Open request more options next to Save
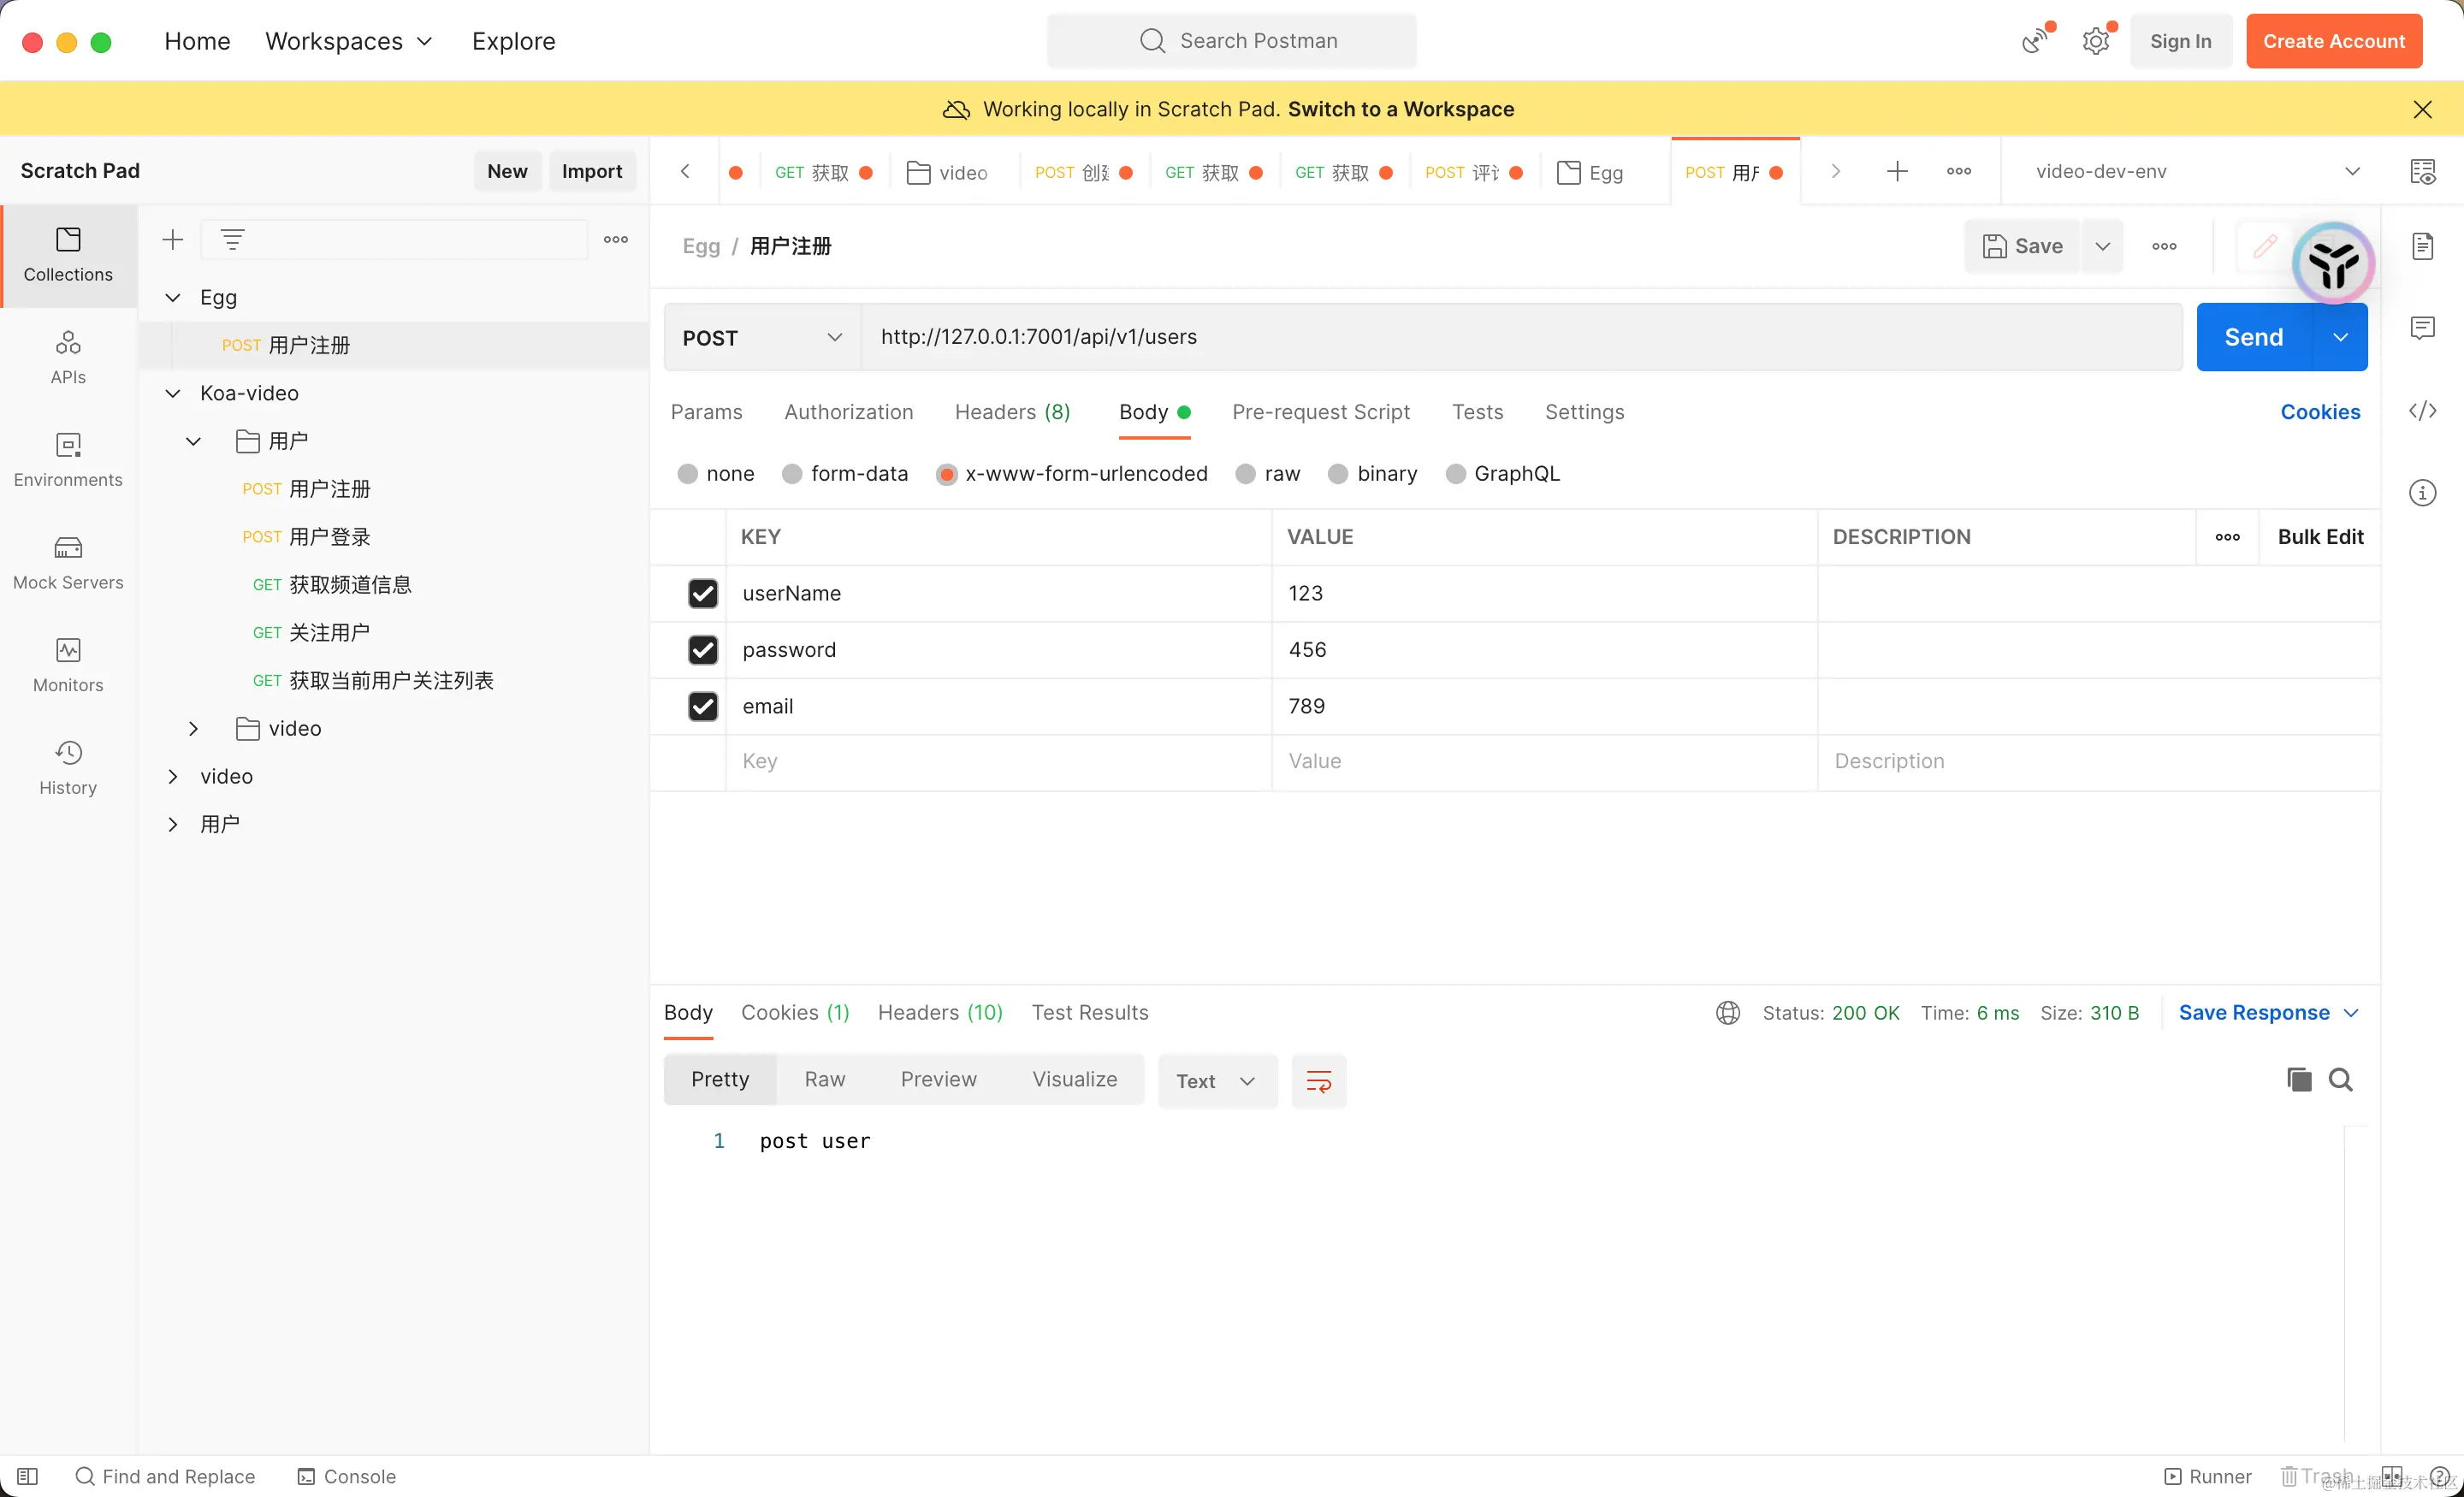This screenshot has width=2464, height=1497. coord(2164,246)
